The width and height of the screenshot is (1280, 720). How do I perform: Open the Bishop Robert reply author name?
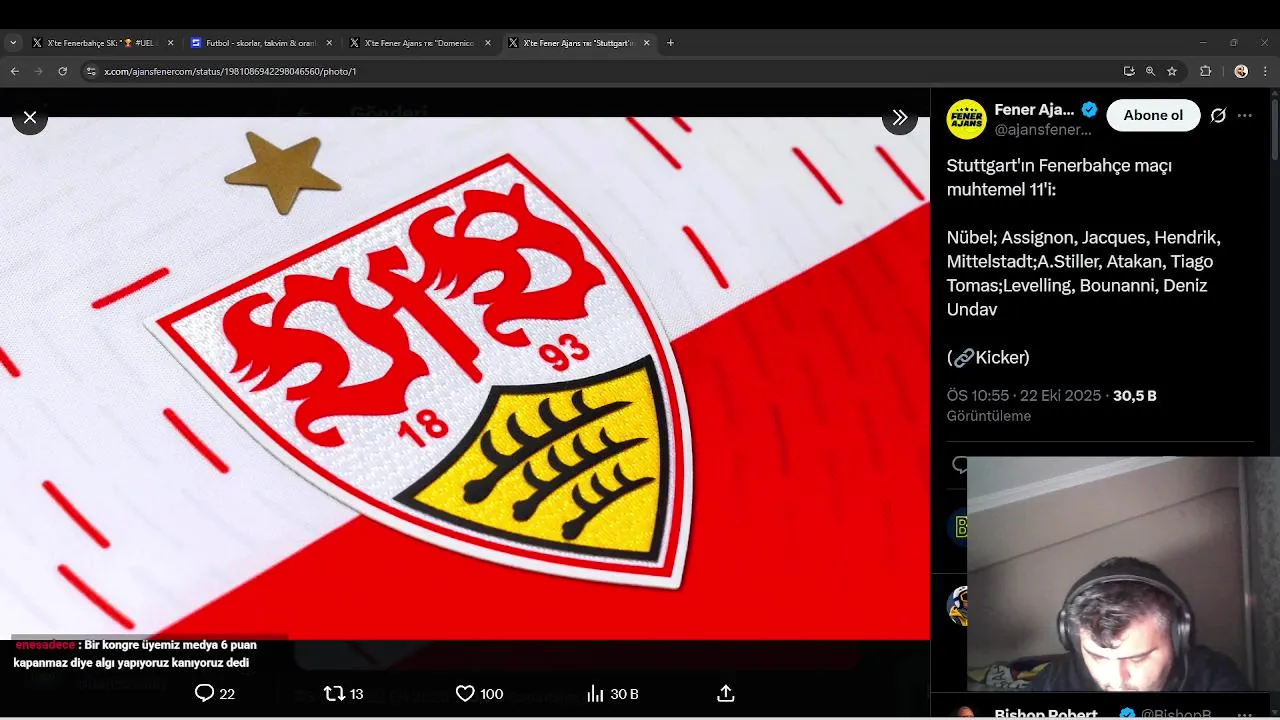pos(1046,714)
